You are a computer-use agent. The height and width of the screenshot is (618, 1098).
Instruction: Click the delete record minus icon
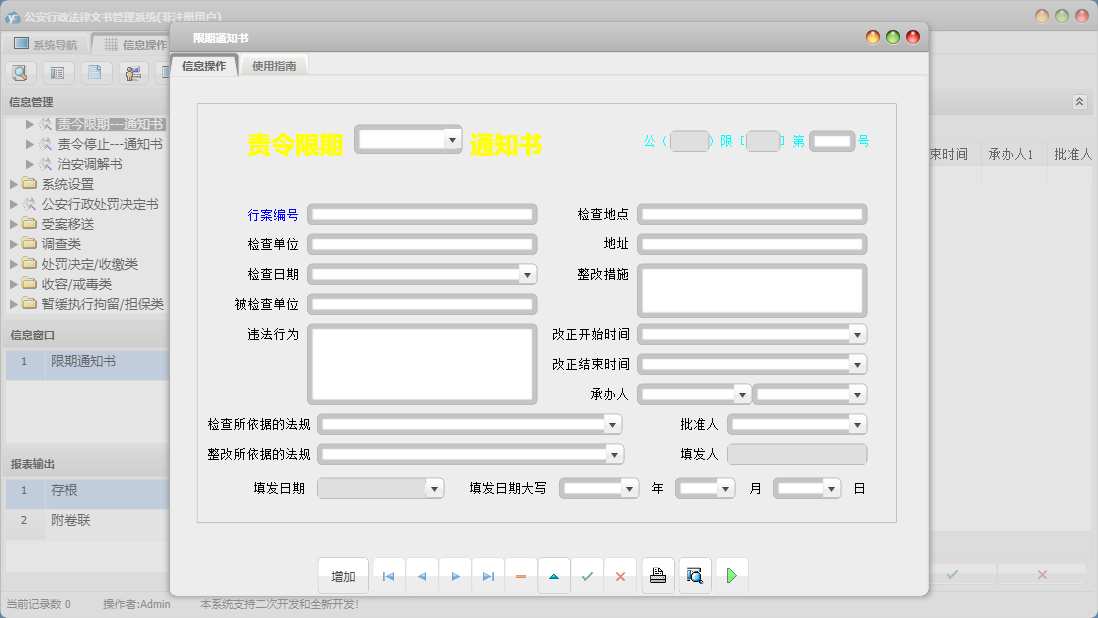click(521, 575)
